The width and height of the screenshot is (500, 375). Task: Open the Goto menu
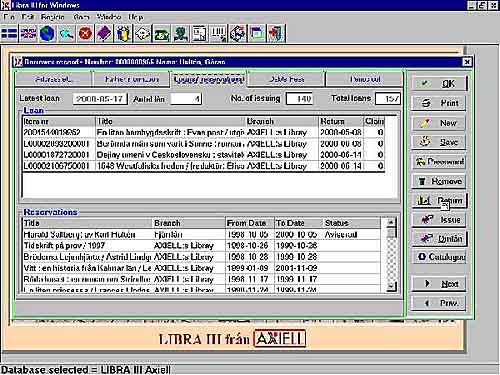click(81, 17)
